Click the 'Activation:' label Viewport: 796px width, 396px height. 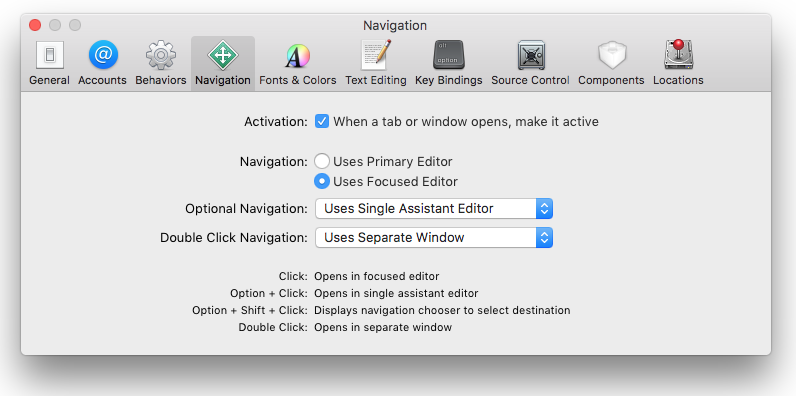click(276, 122)
